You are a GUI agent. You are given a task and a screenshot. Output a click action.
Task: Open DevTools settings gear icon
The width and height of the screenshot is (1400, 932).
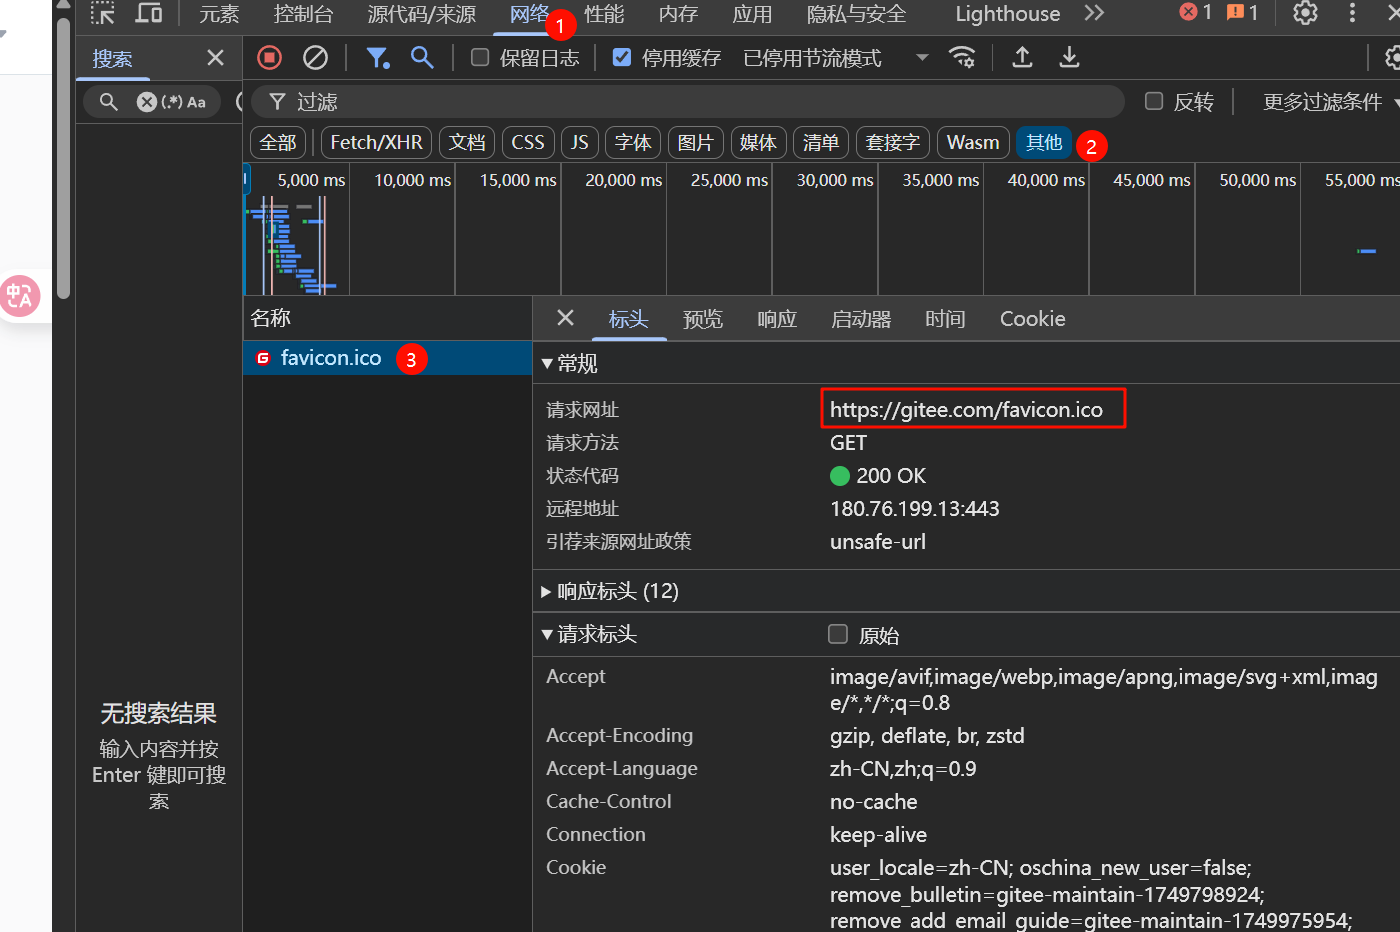[1305, 13]
